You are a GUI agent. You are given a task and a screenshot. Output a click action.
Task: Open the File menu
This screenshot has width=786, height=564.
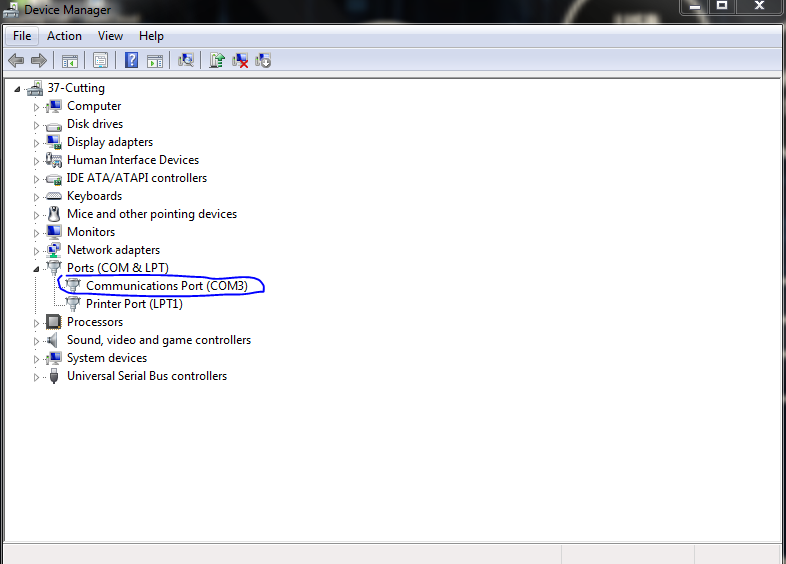point(22,36)
